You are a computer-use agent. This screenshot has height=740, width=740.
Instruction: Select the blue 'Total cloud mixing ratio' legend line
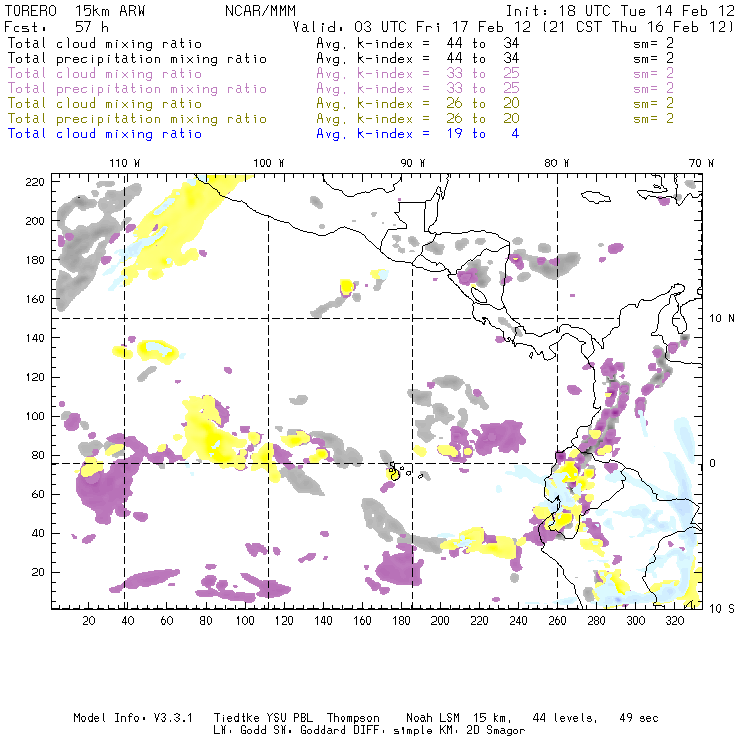coord(105,134)
